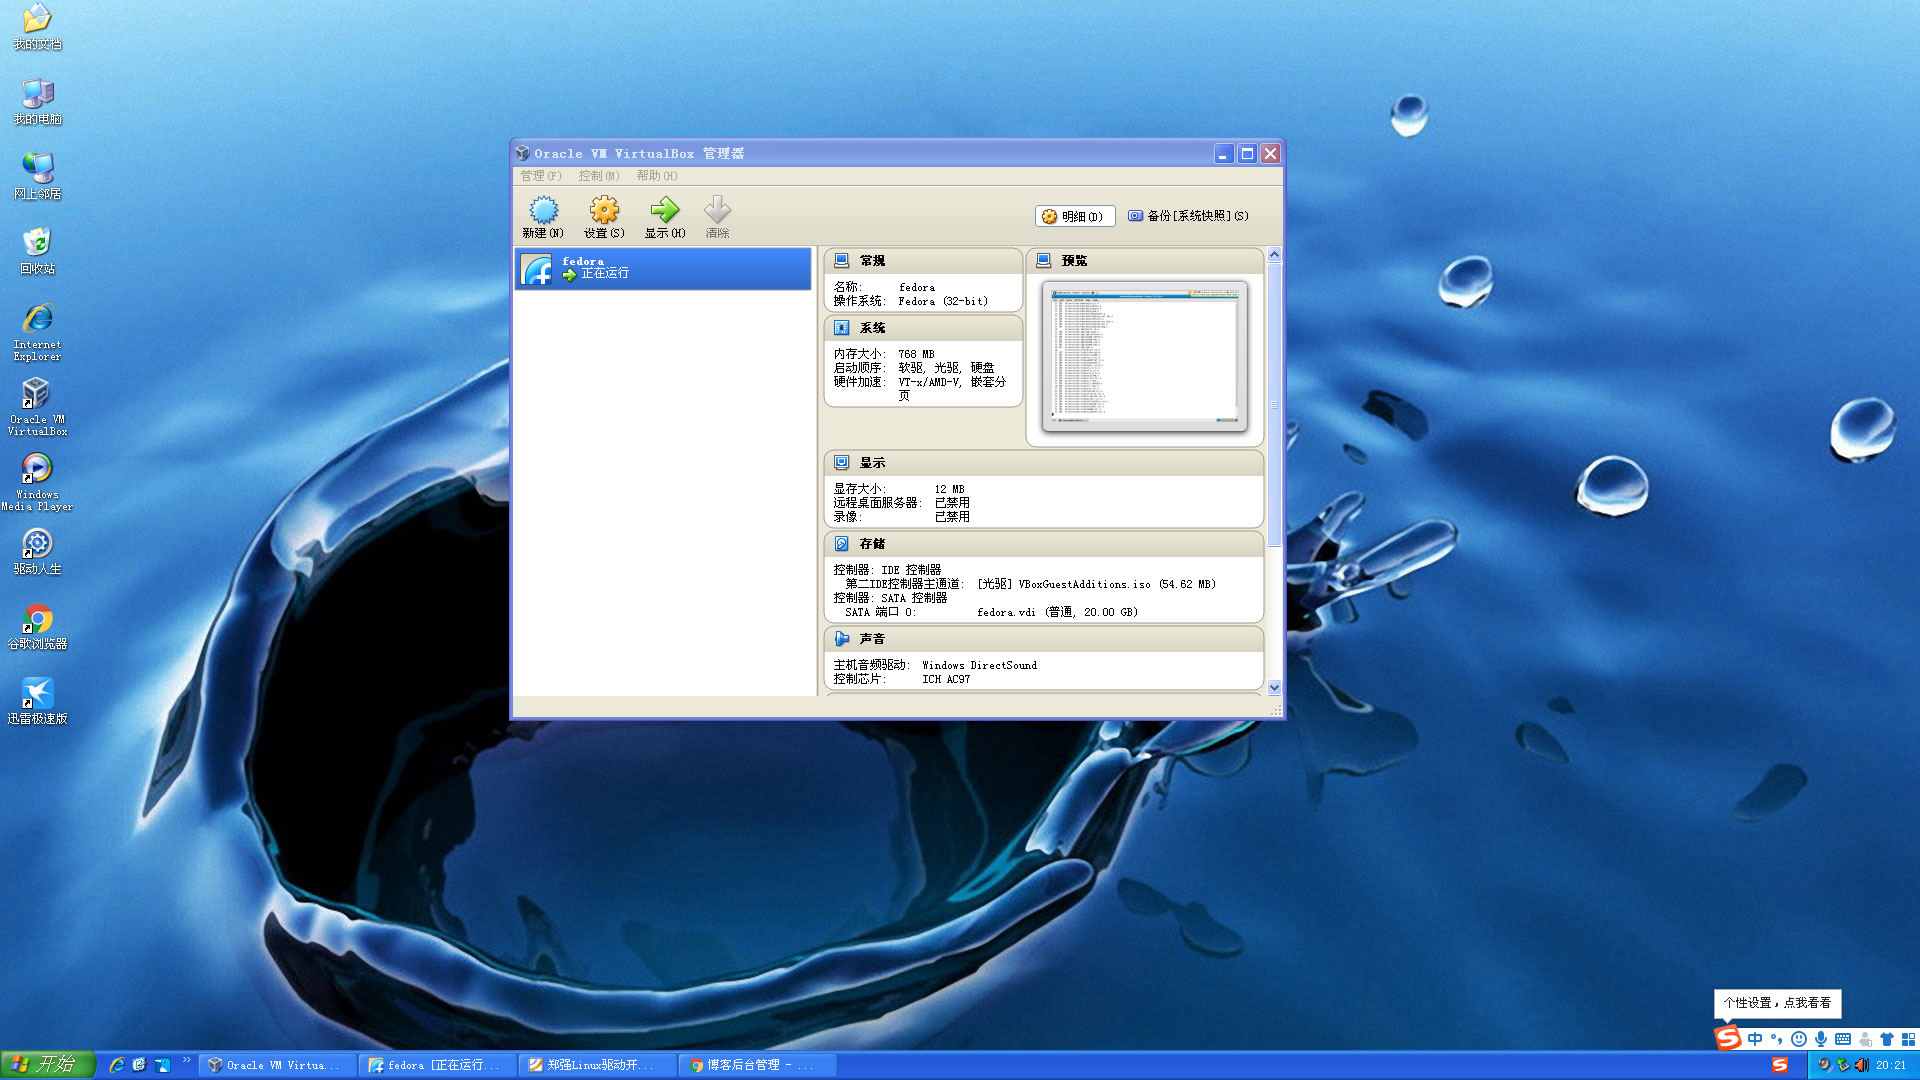Open the 帮助(H) menu
Screen dimensions: 1920x1080
(x=657, y=176)
